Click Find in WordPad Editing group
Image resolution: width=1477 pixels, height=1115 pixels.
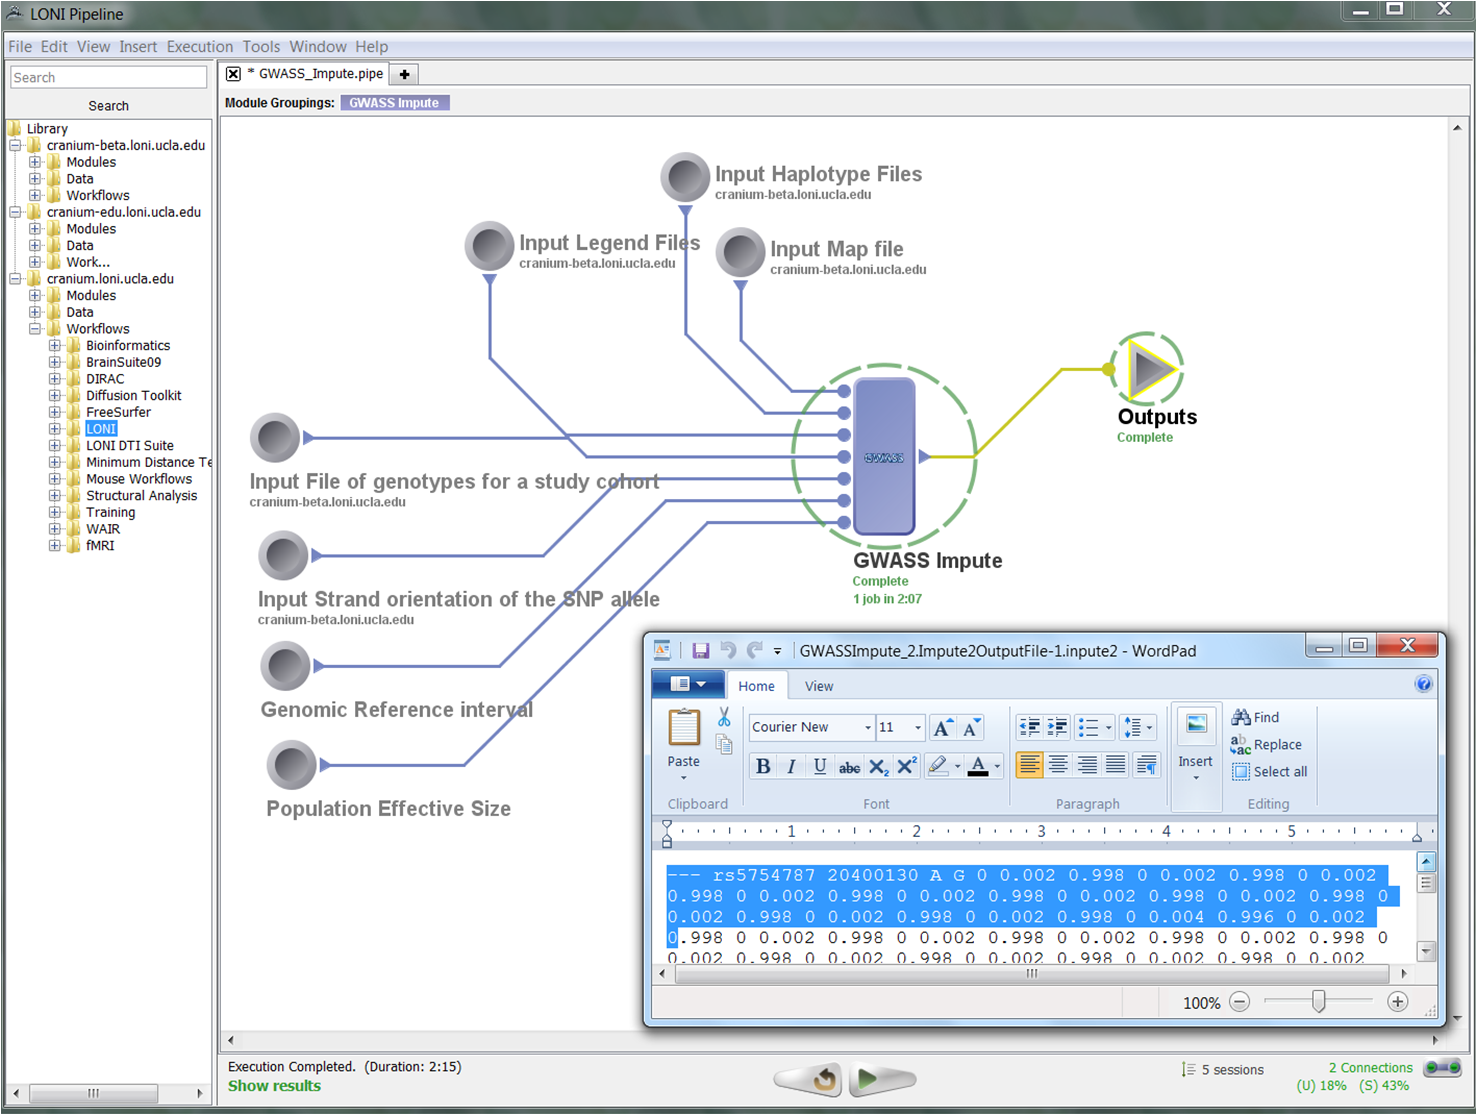click(x=1256, y=717)
